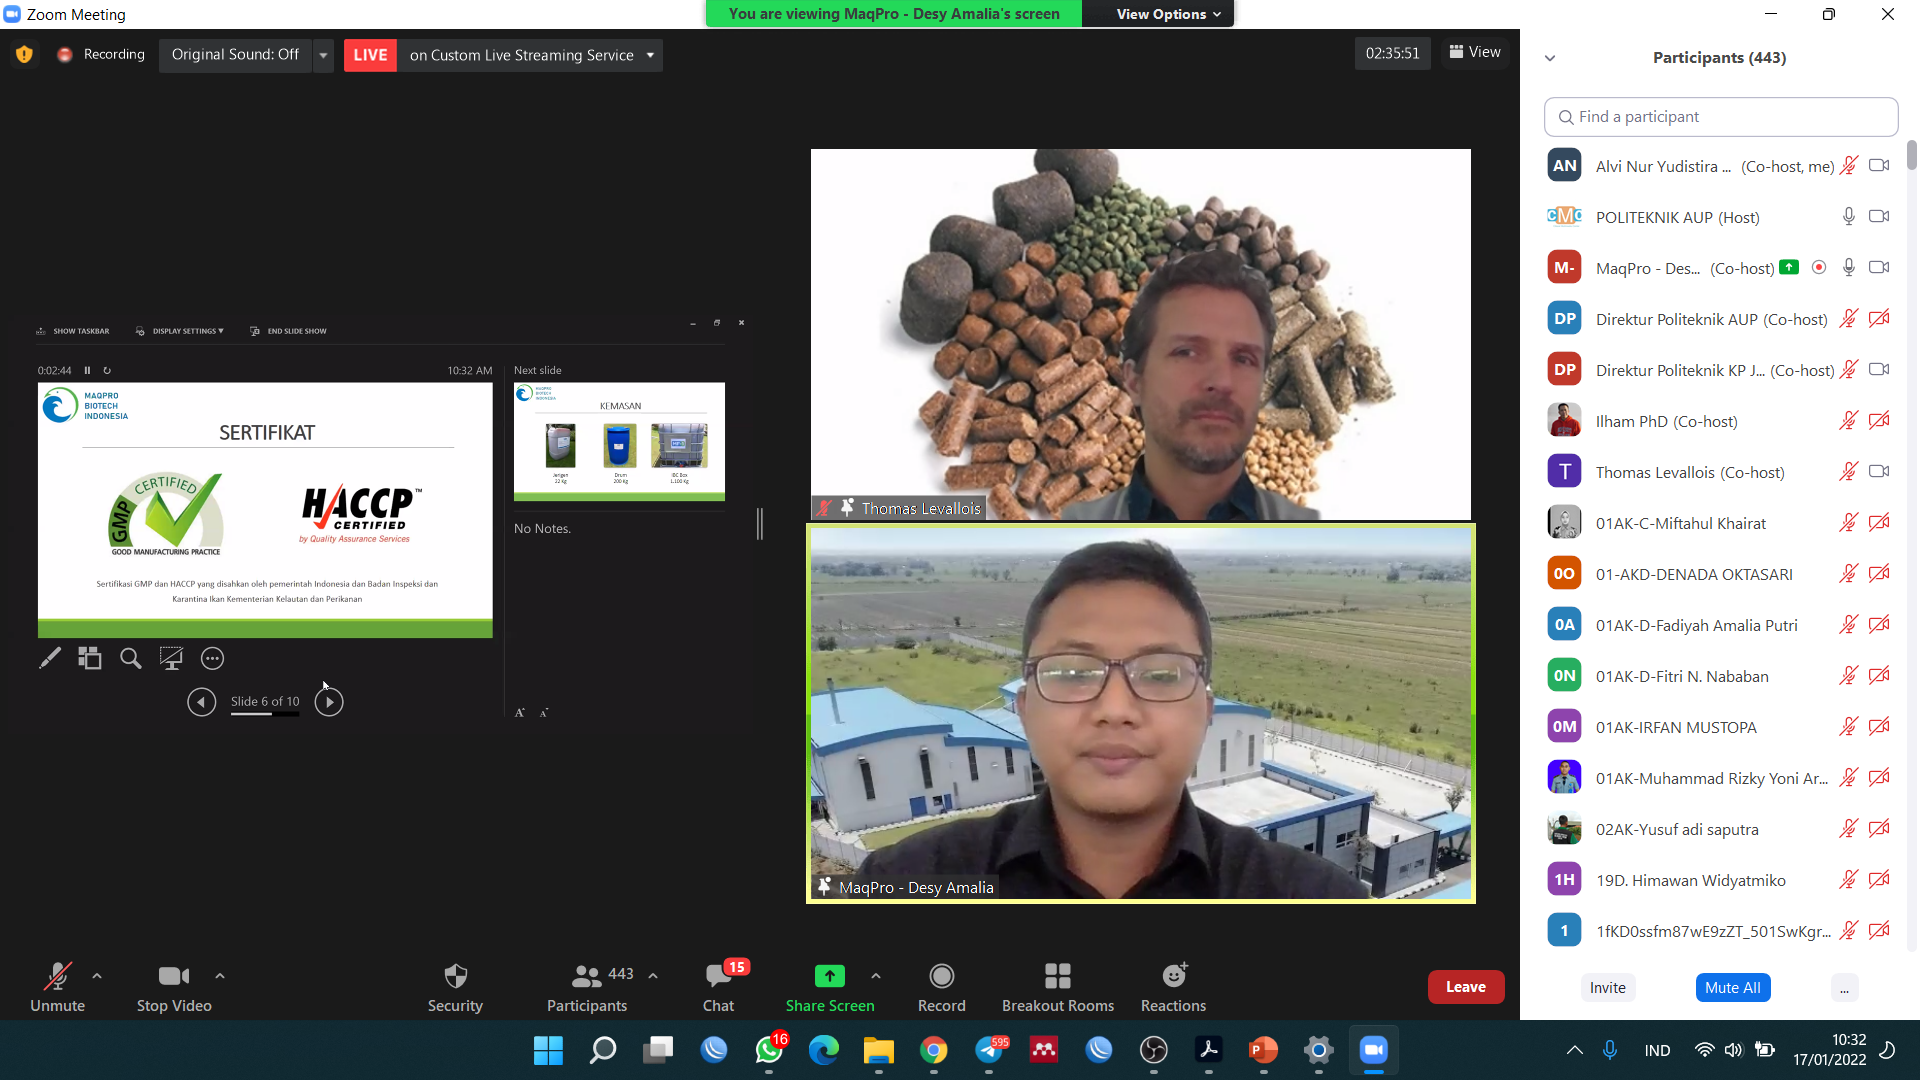Viewport: 1920px width, 1080px height.
Task: Click the black screen slideshow icon
Action: coord(171,658)
